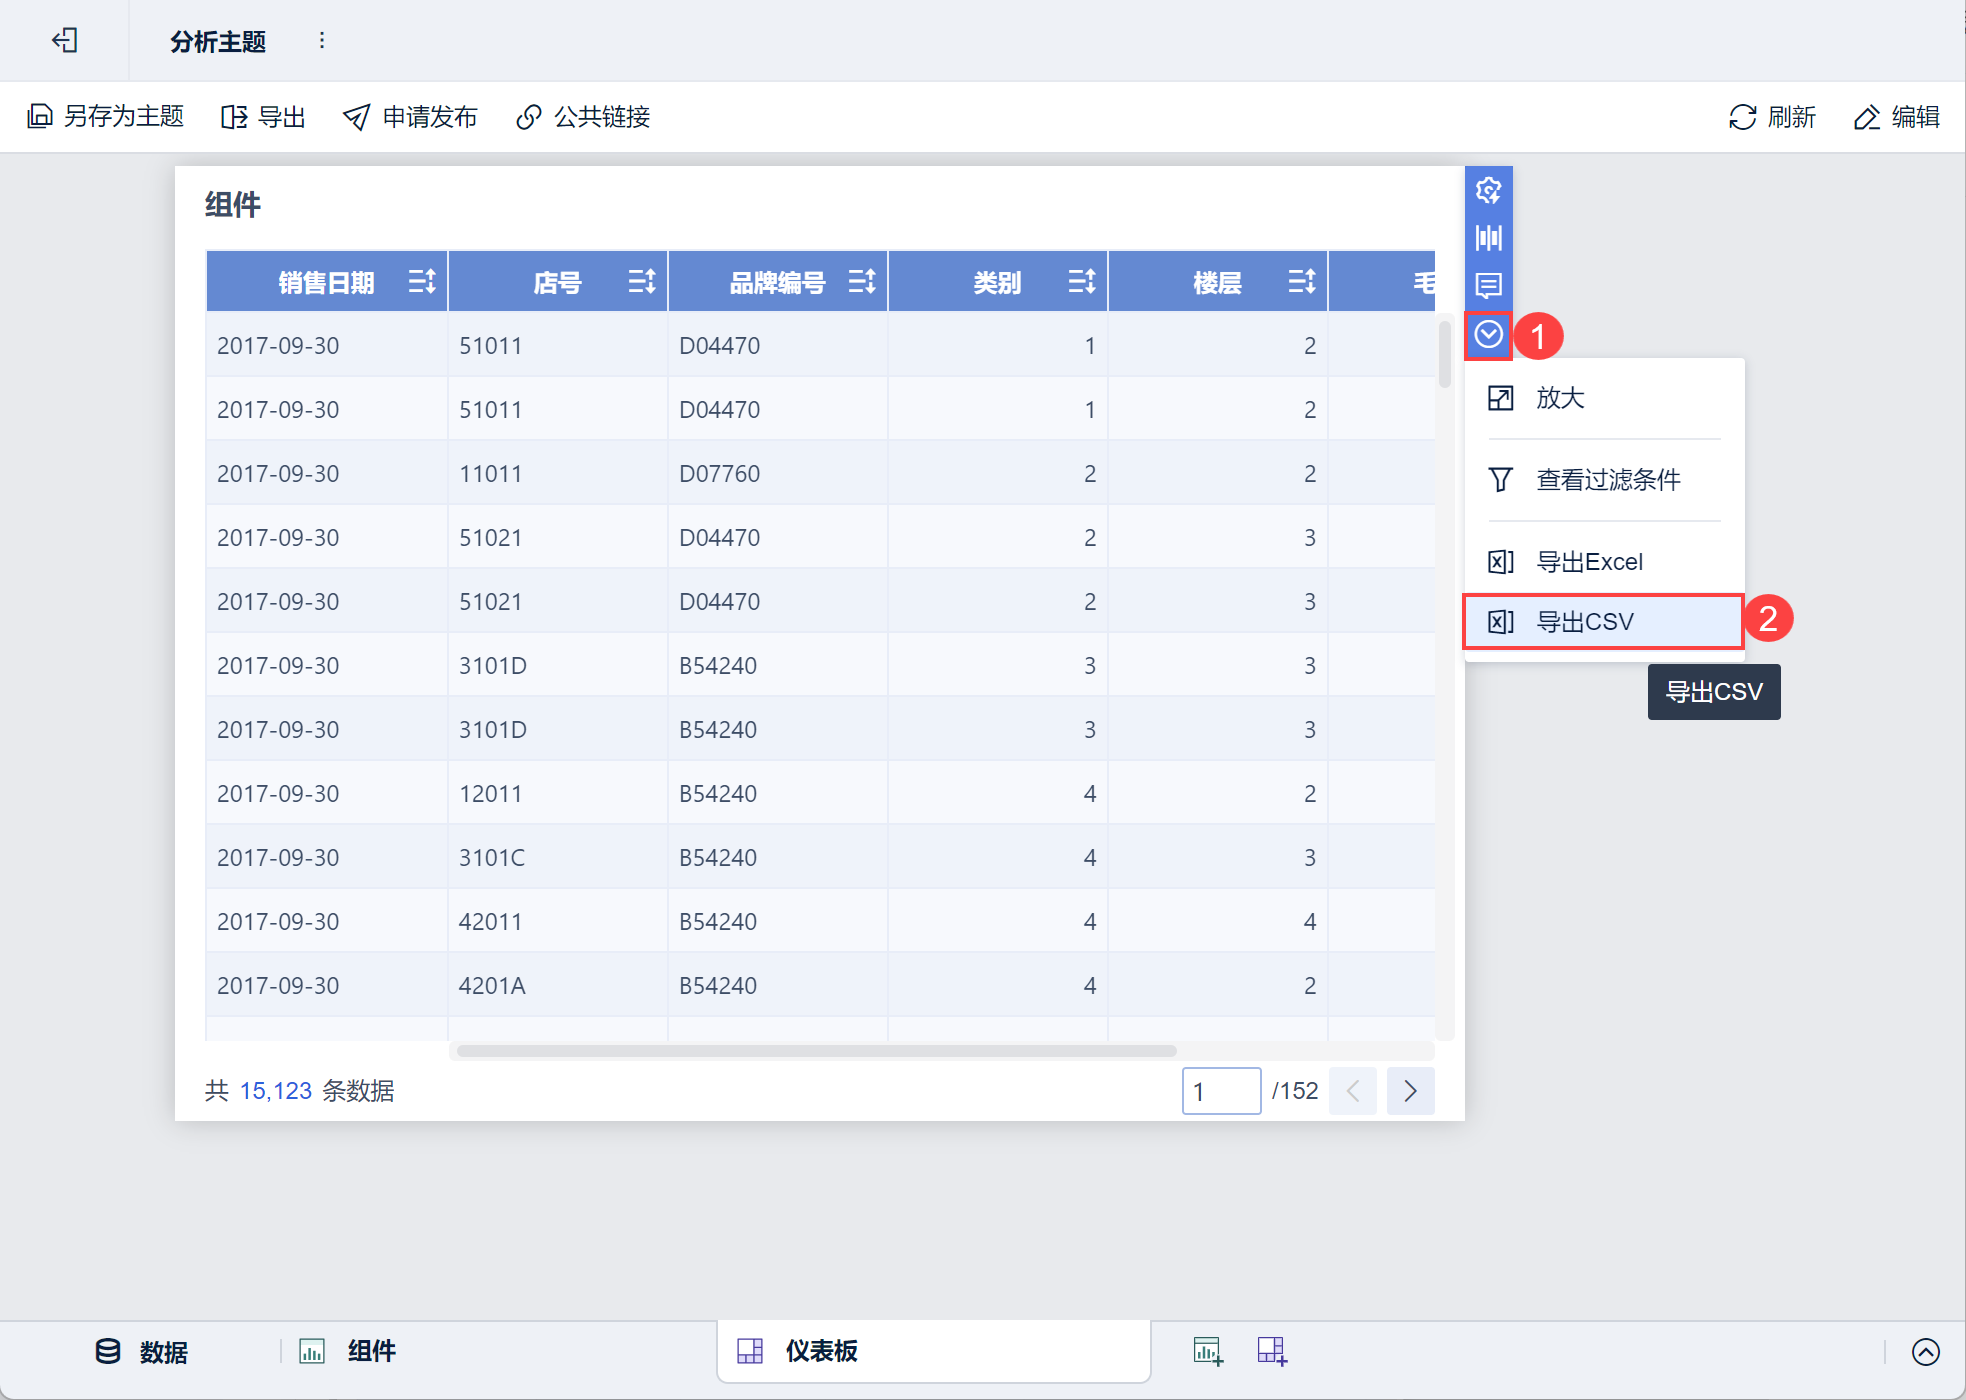
Task: Open the three-dot menu beside 分析主题
Action: coord(322,40)
